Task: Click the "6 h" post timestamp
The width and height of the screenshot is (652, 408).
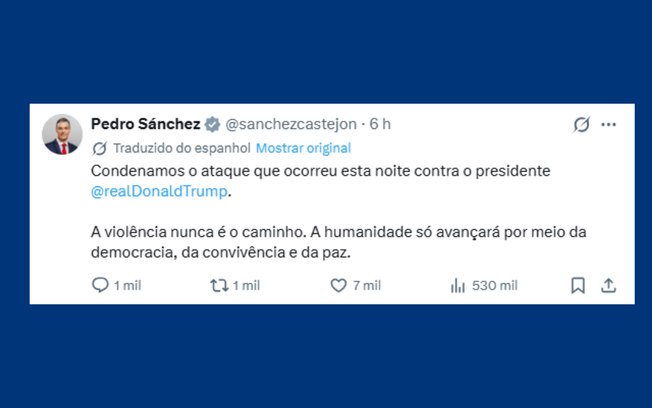Action: pos(380,124)
